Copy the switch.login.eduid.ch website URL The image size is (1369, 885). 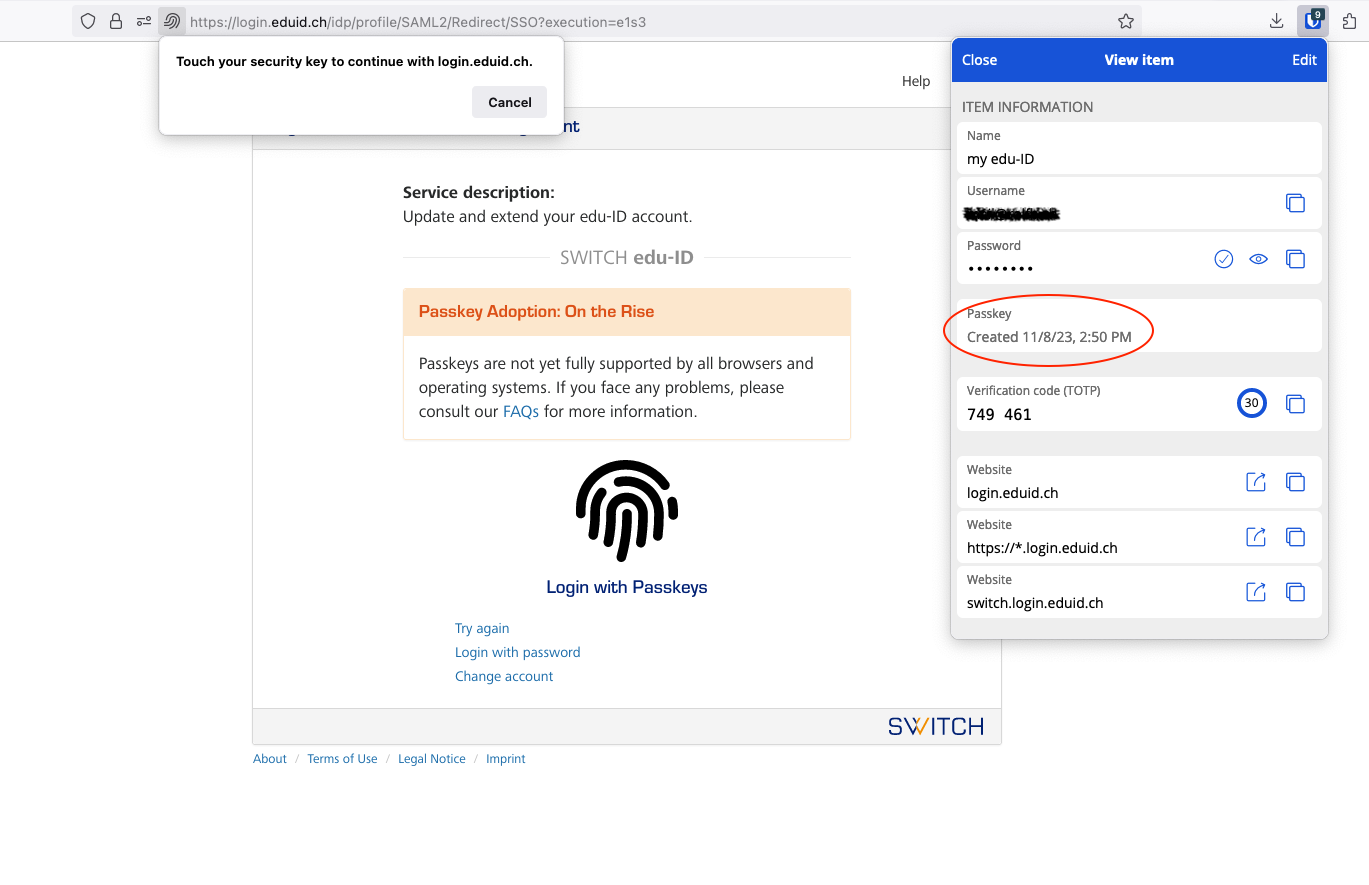click(x=1295, y=592)
